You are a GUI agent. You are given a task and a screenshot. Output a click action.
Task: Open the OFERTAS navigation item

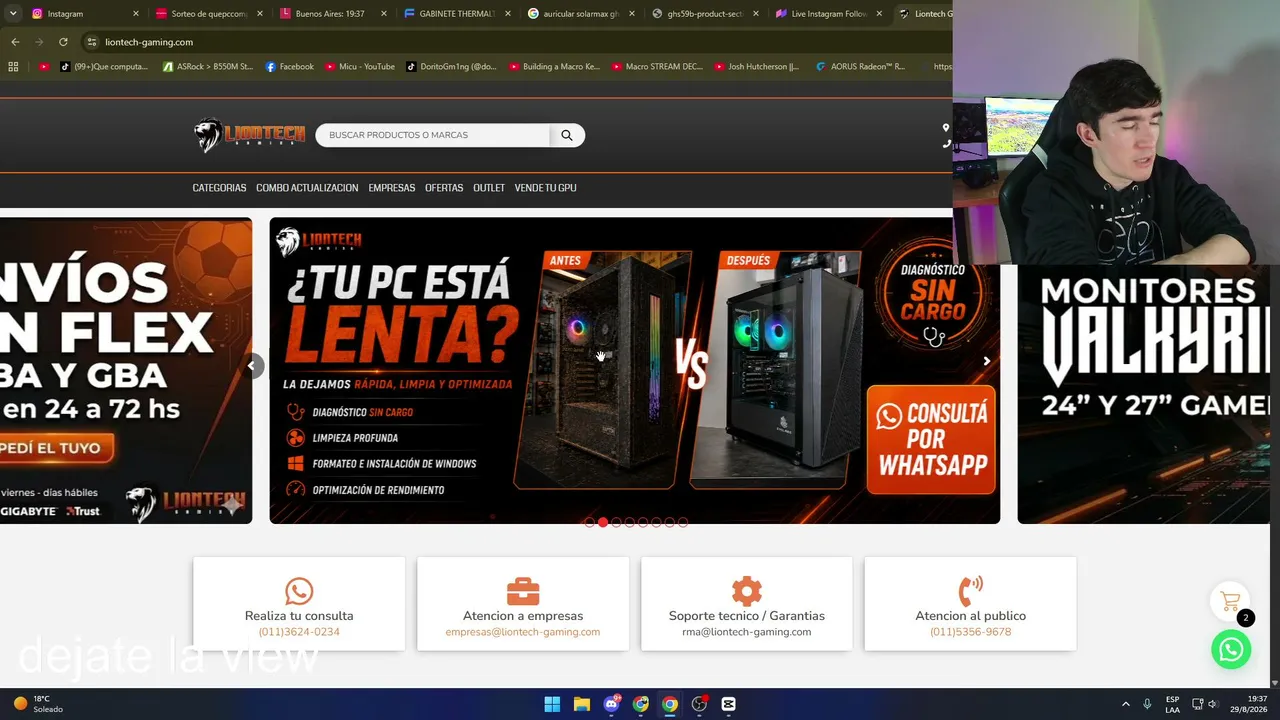tap(444, 188)
